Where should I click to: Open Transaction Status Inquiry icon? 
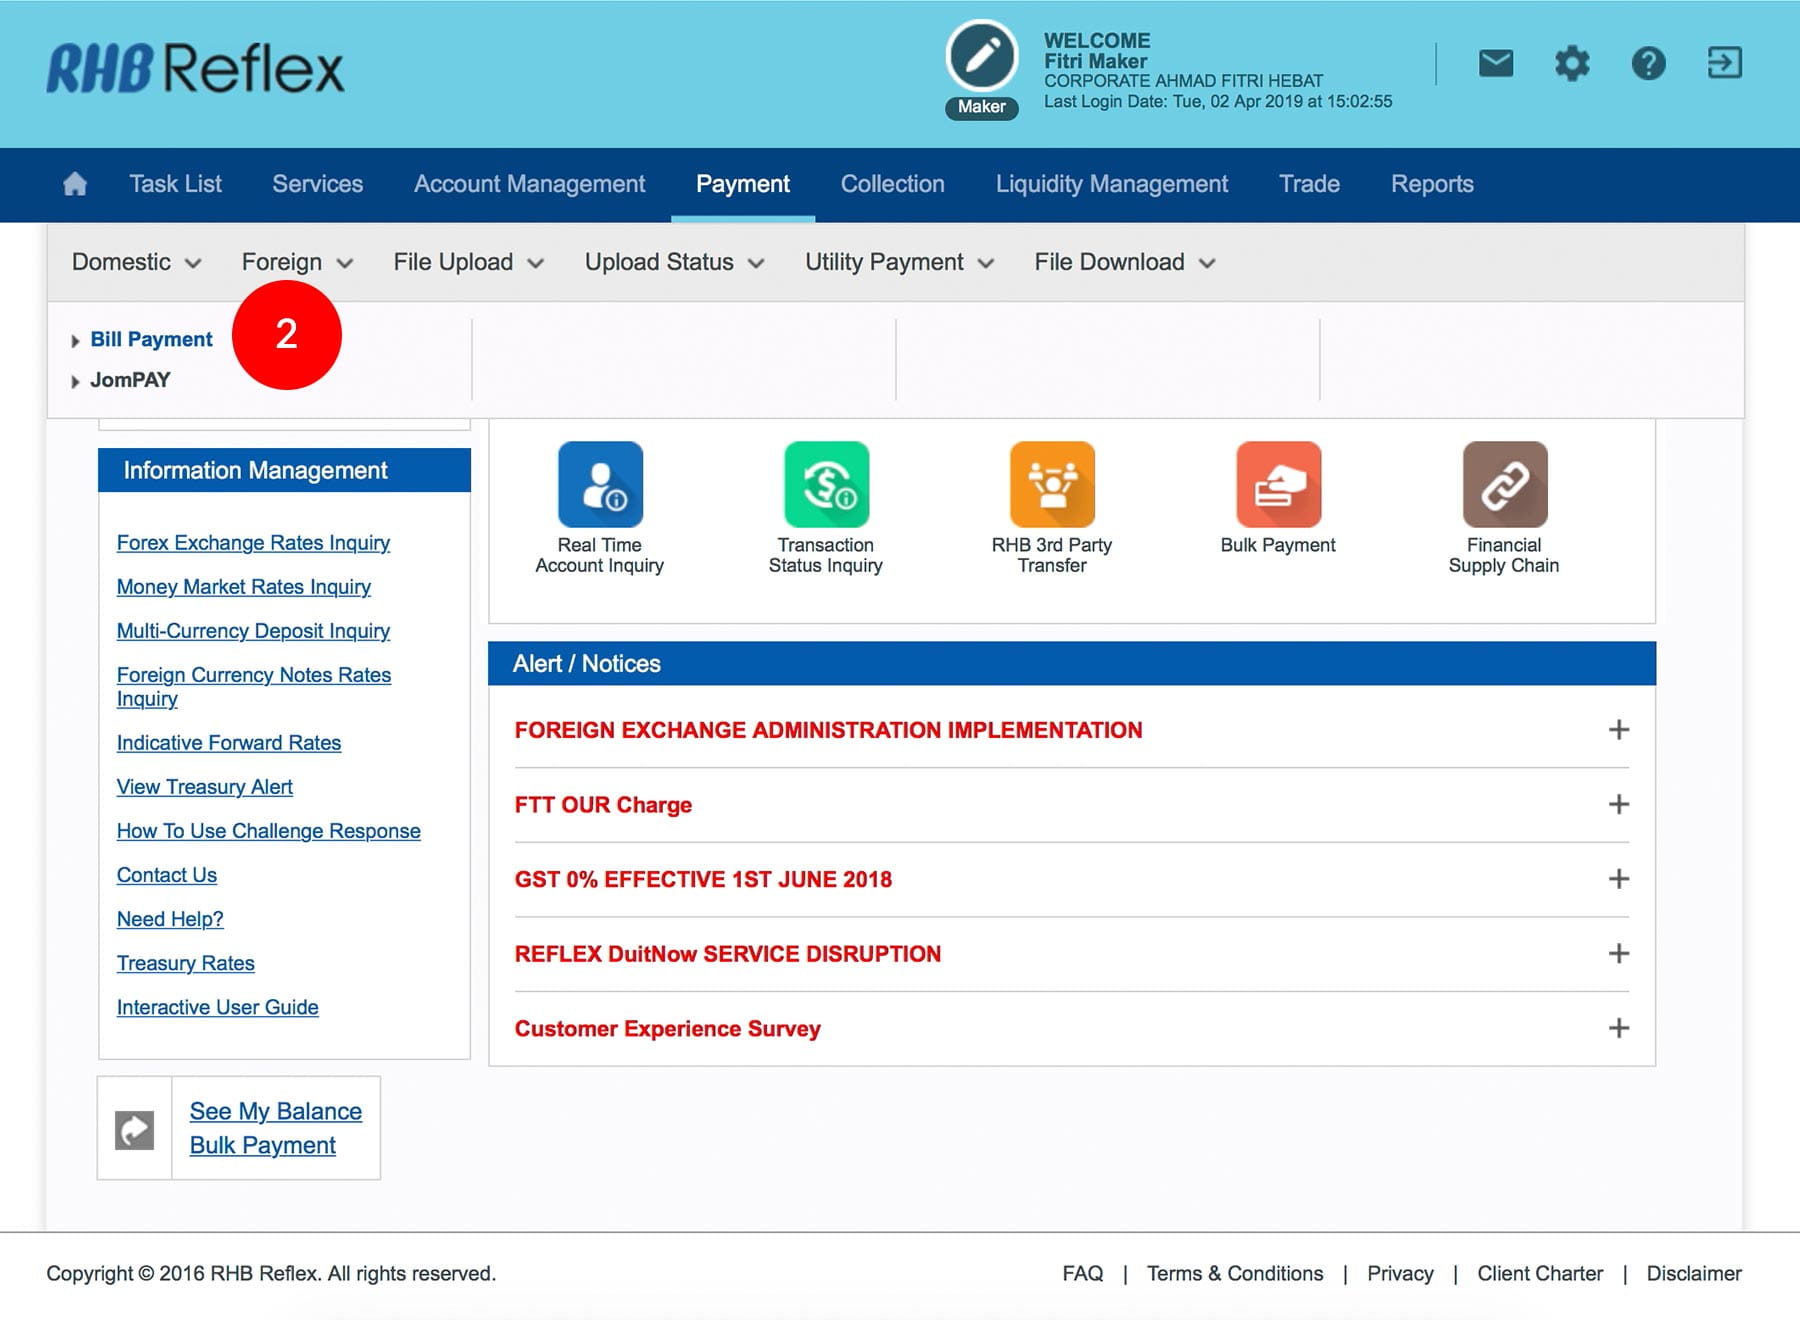826,485
